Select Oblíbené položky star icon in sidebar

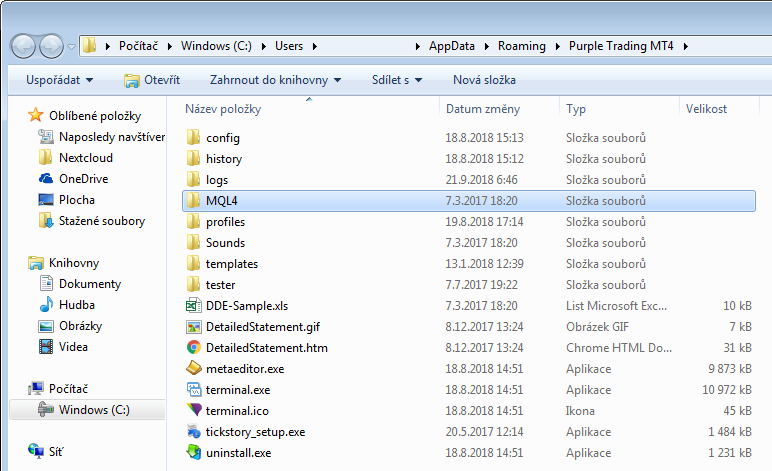[x=35, y=115]
